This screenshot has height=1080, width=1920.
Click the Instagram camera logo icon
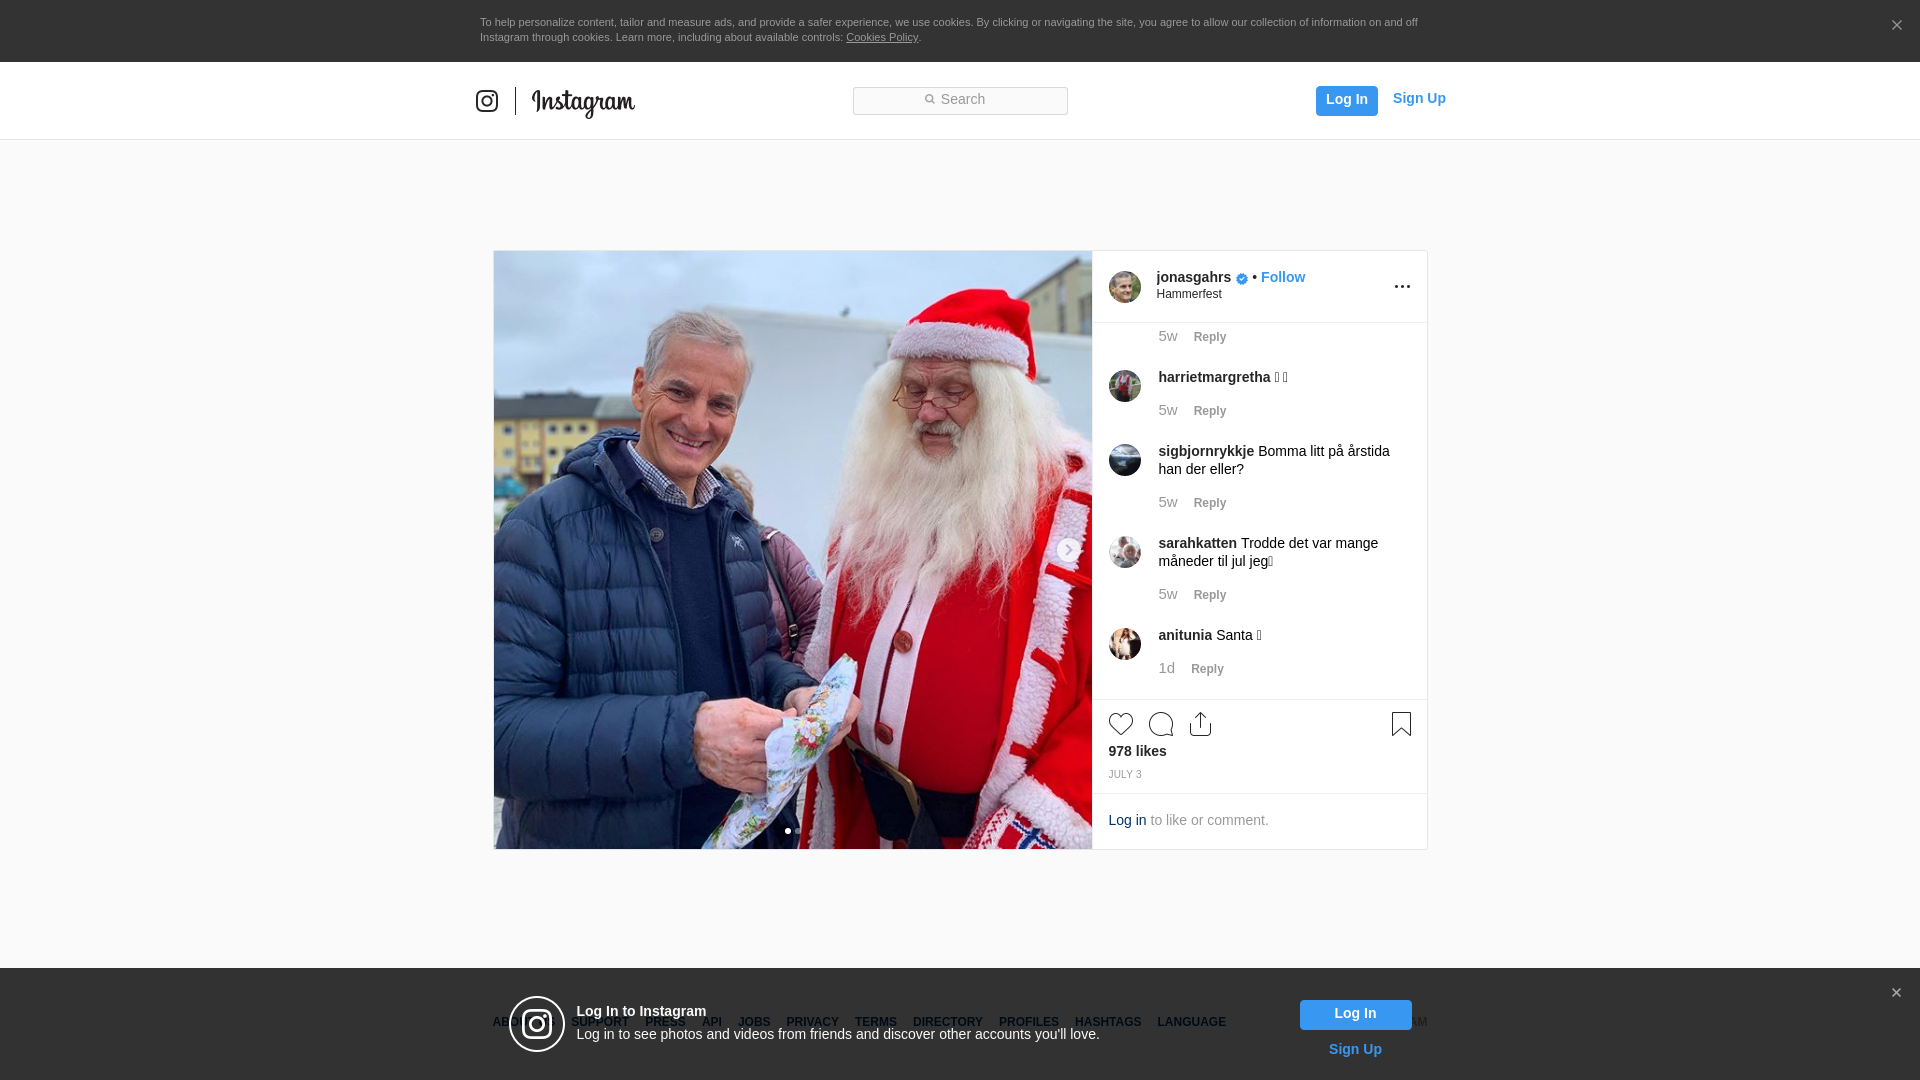487,101
